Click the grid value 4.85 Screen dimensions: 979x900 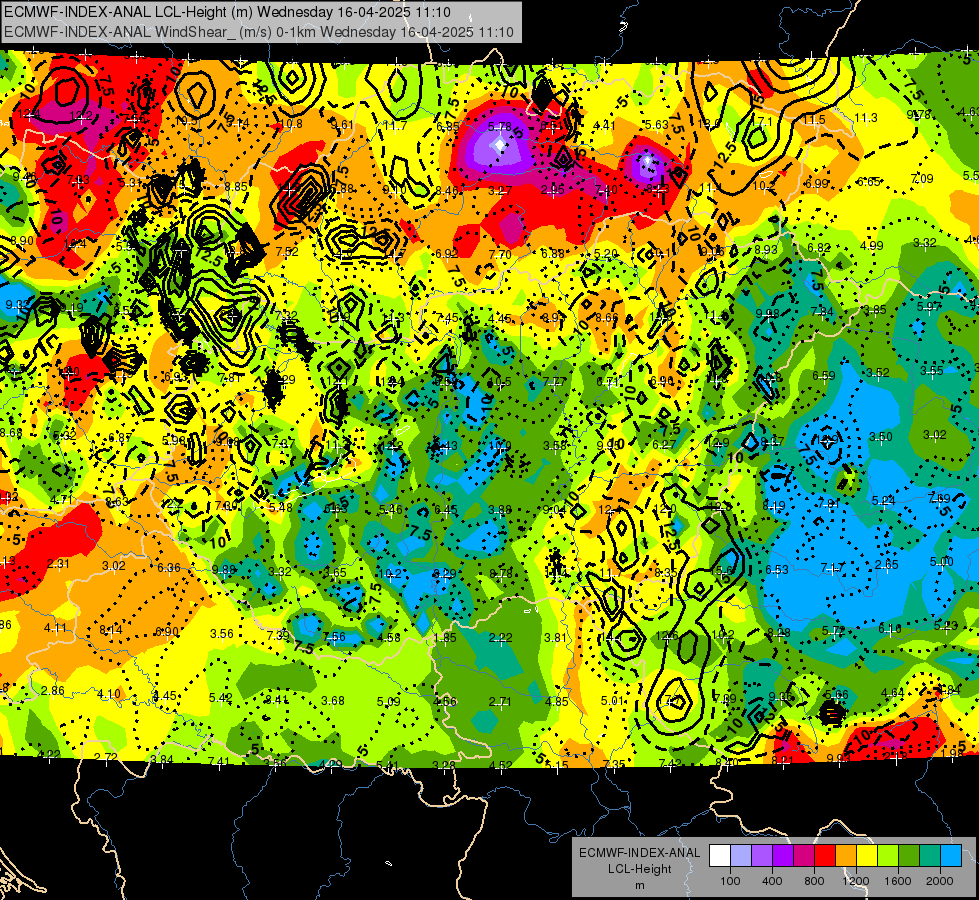556,702
